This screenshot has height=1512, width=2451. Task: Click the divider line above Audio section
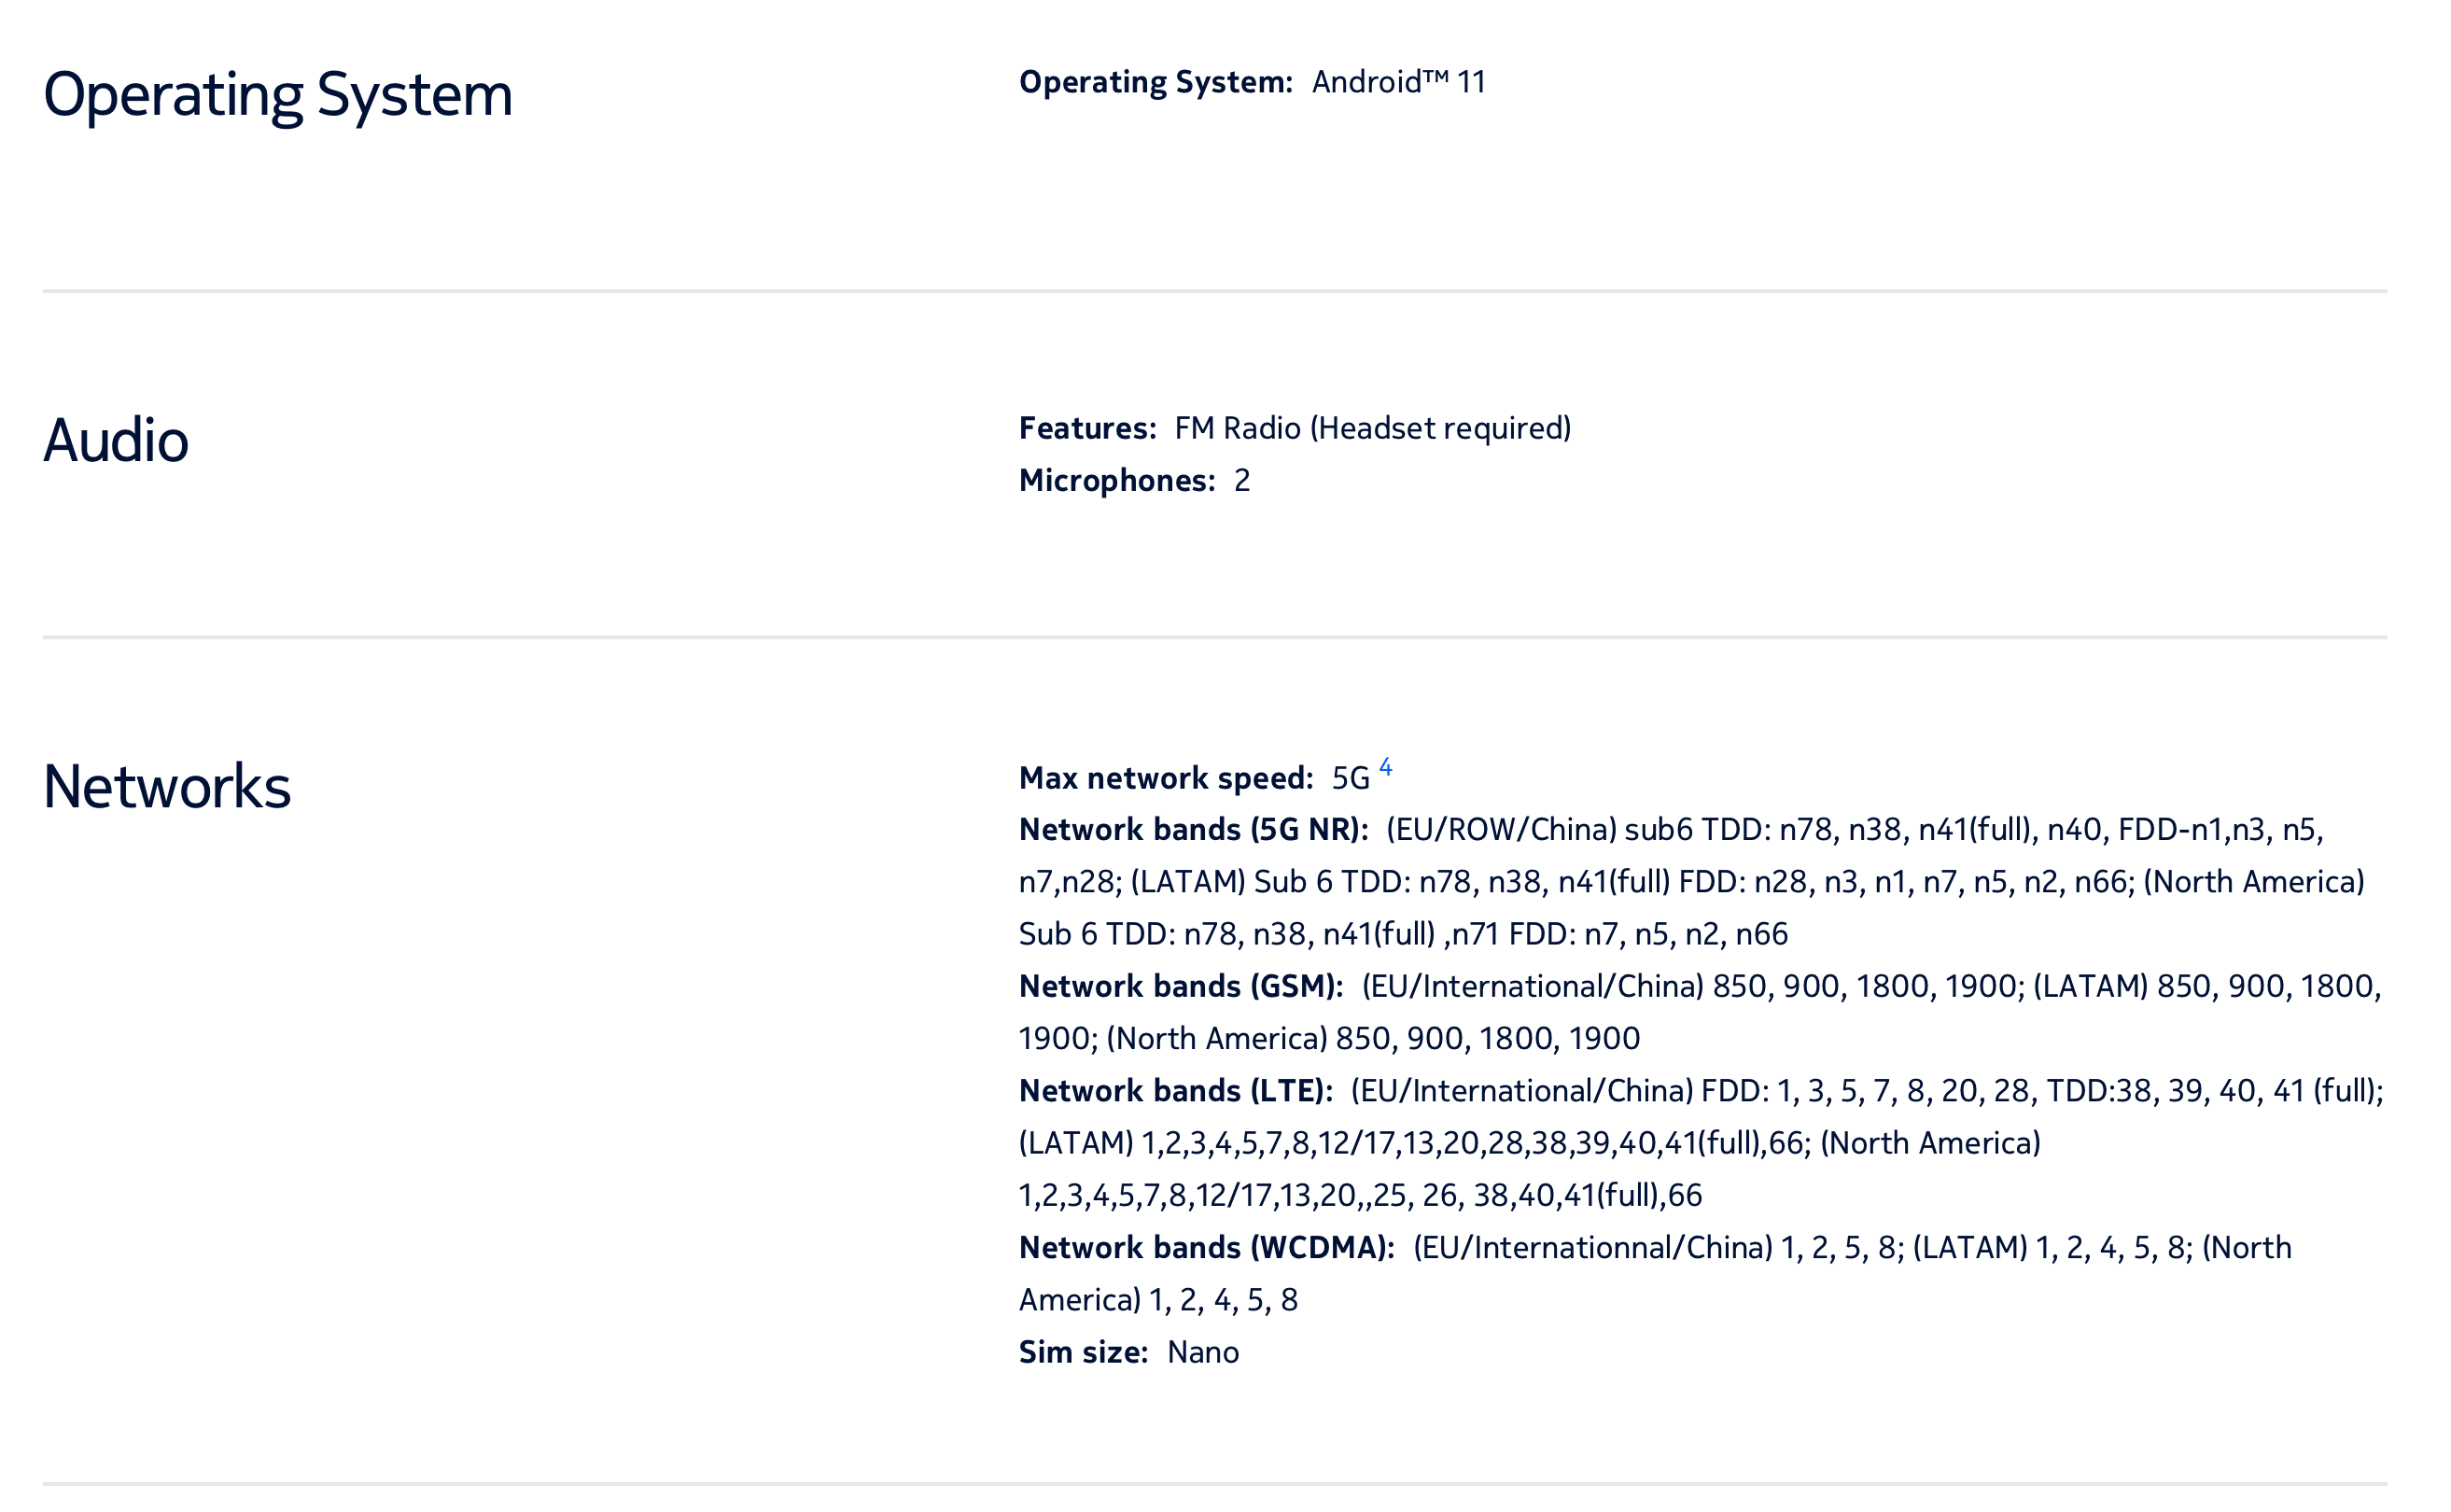point(1214,291)
